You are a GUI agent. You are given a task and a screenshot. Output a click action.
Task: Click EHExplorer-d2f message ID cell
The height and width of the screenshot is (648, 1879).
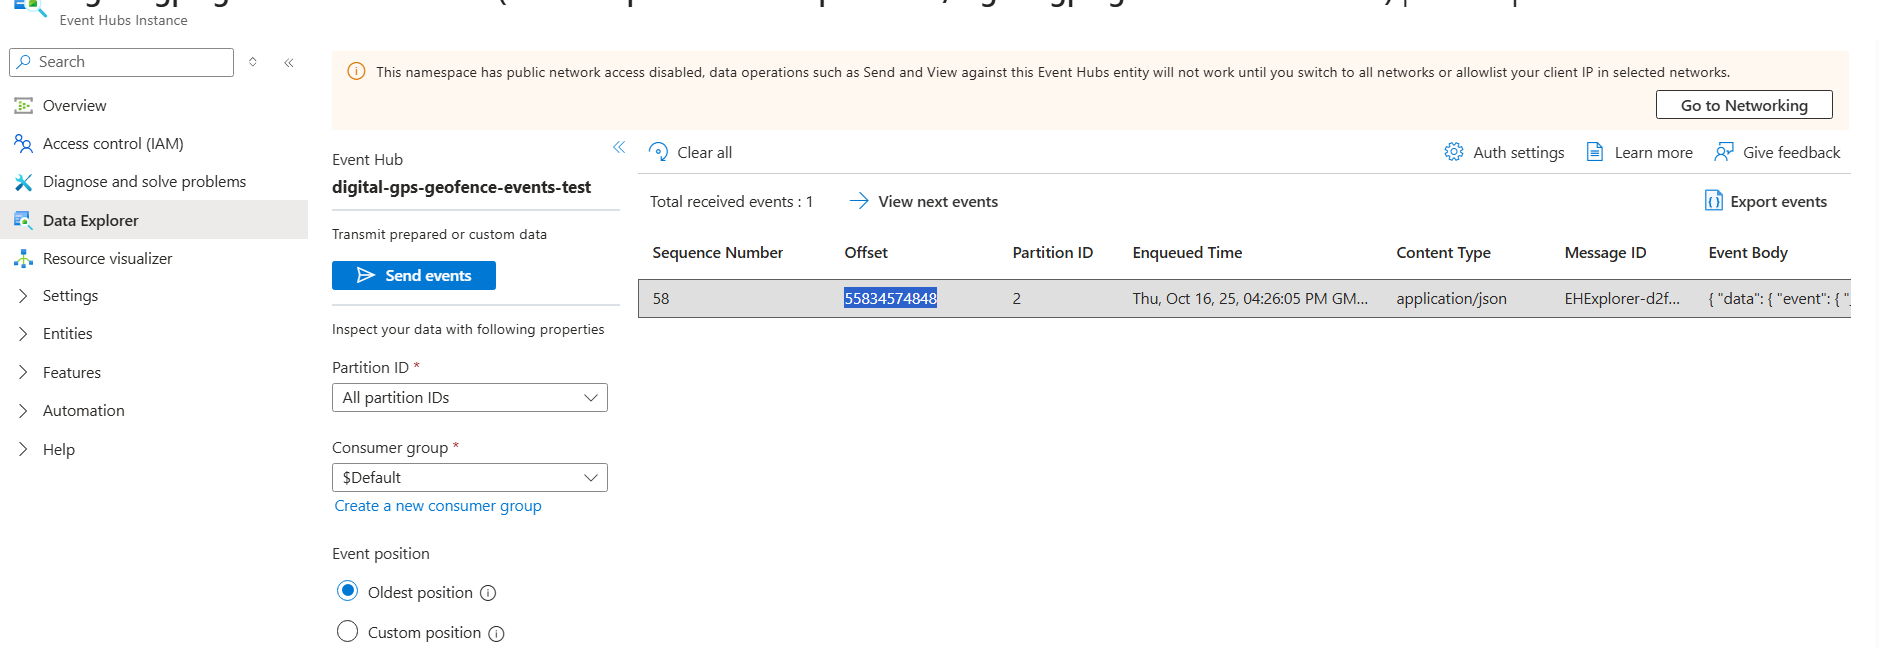point(1622,298)
